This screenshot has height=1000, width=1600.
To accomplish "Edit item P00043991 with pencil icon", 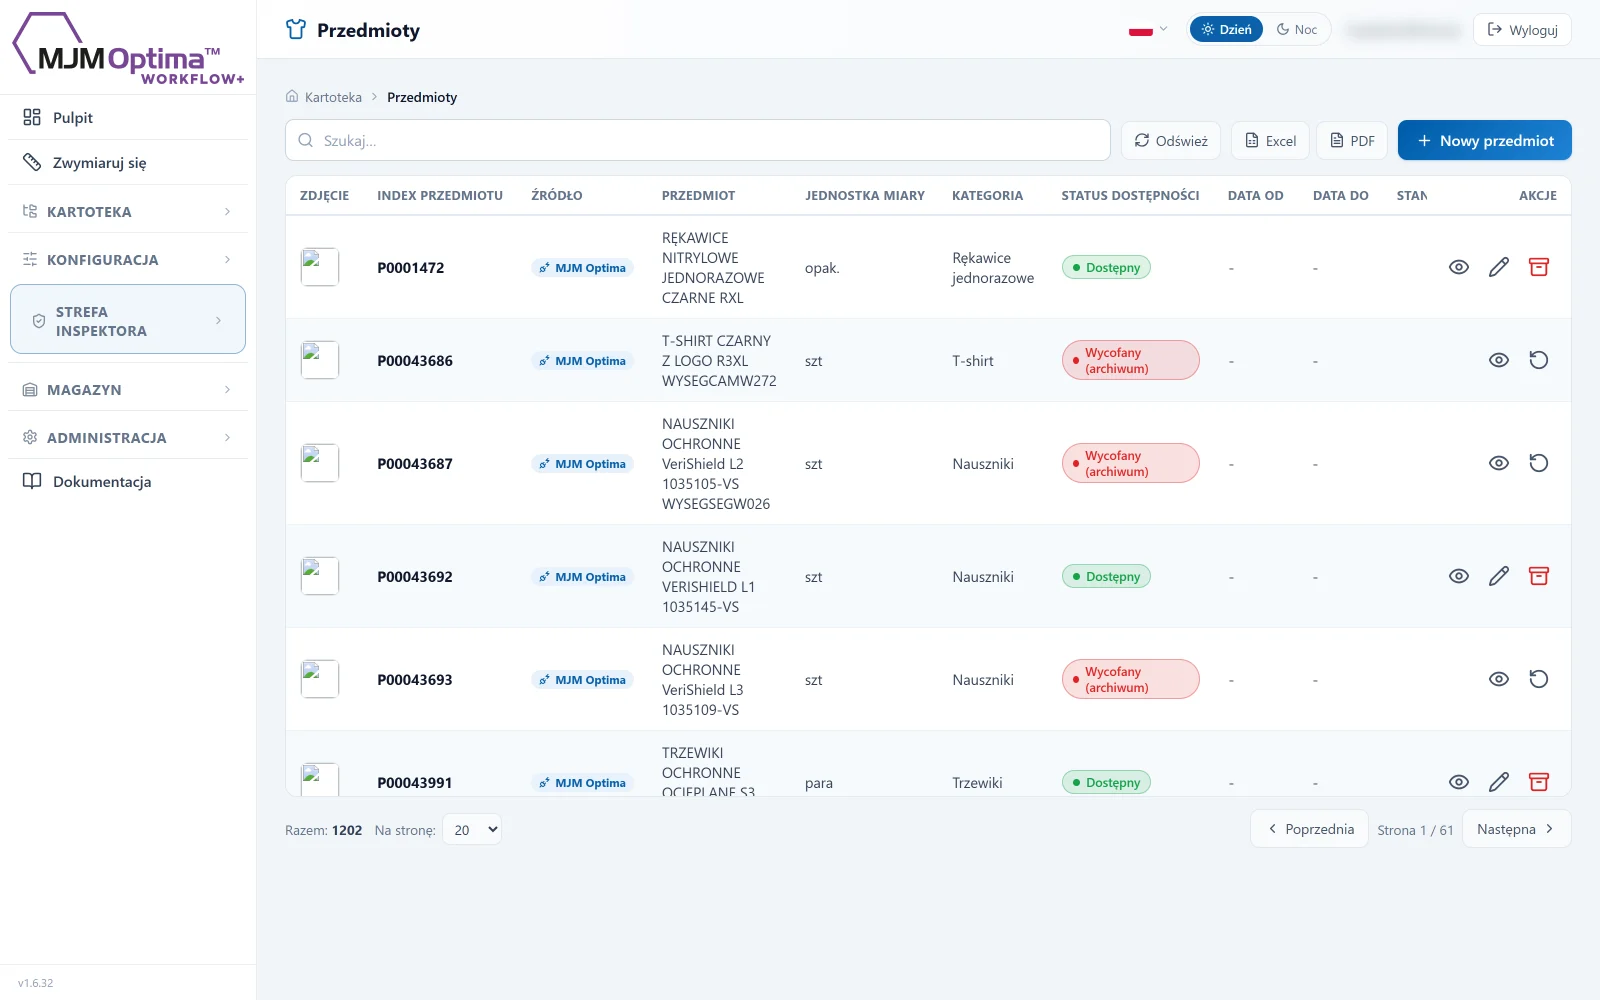I will (x=1499, y=782).
